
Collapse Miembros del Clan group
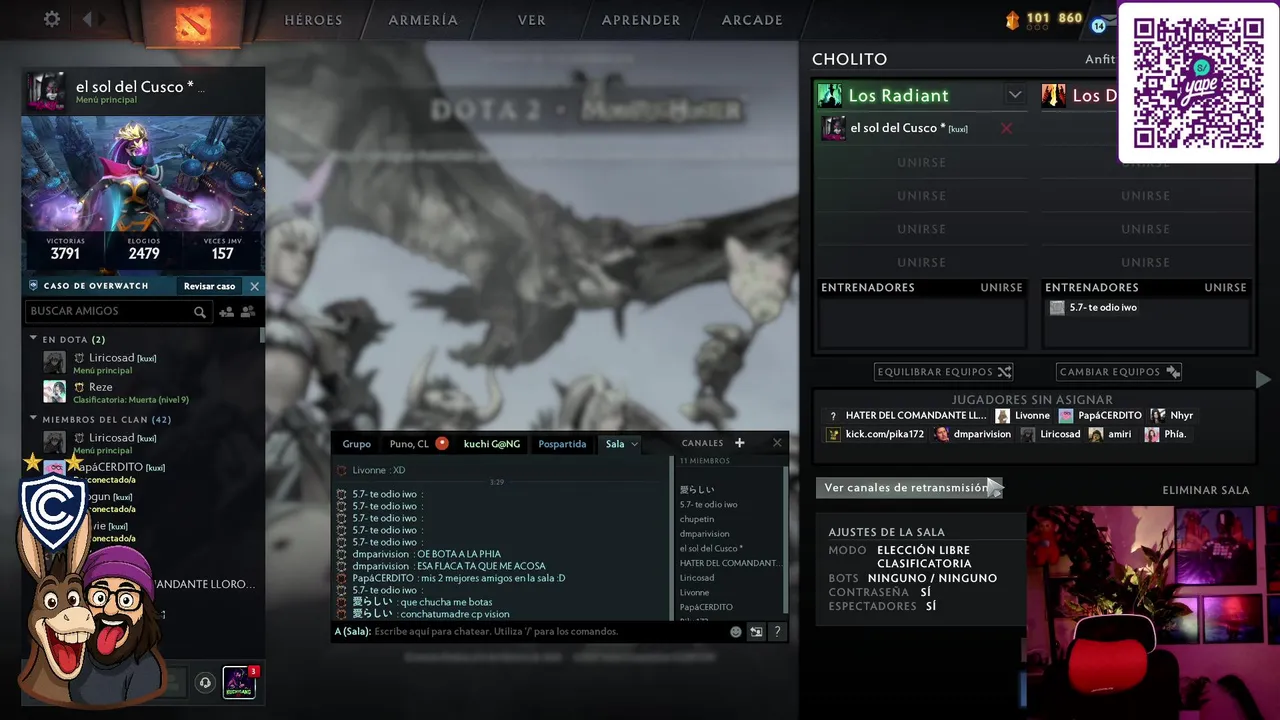[33, 419]
